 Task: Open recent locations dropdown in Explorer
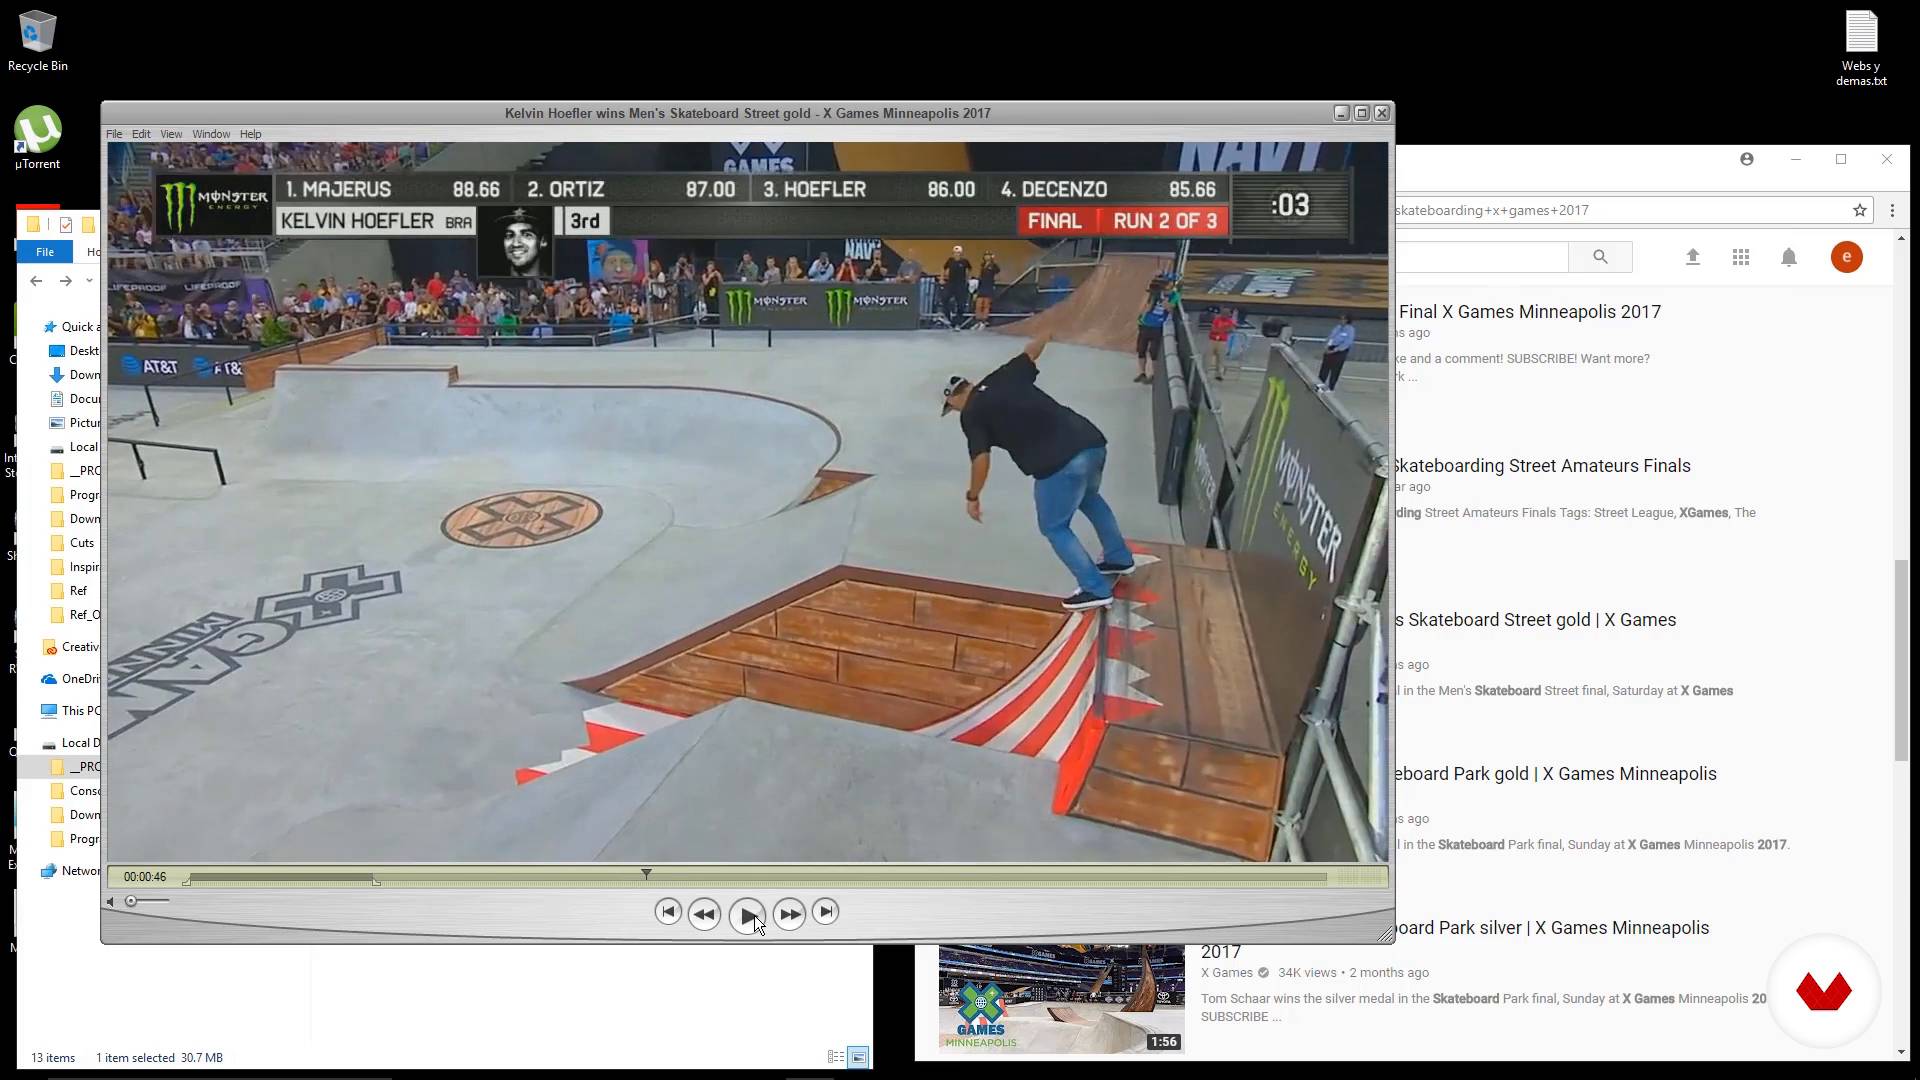[89, 281]
